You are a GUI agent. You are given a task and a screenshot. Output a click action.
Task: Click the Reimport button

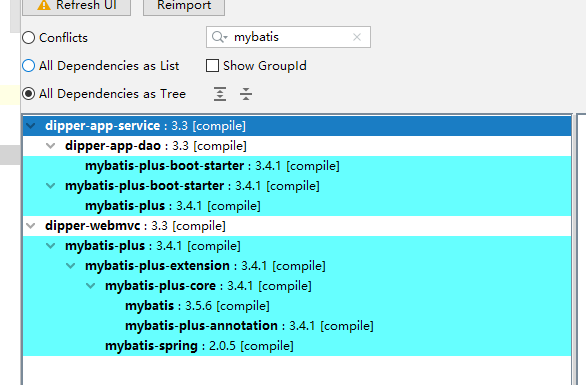click(x=184, y=6)
